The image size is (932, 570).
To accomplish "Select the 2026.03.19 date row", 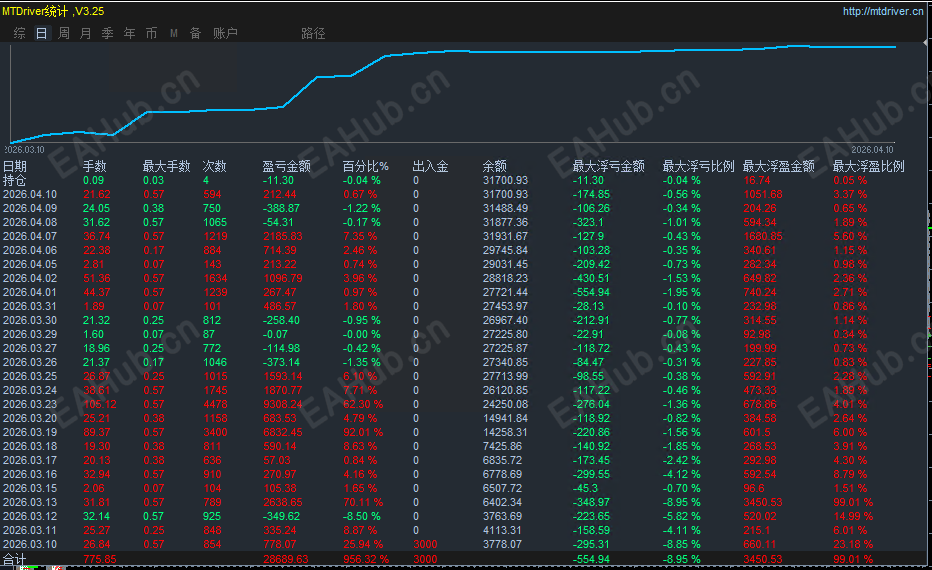I will pyautogui.click(x=30, y=432).
